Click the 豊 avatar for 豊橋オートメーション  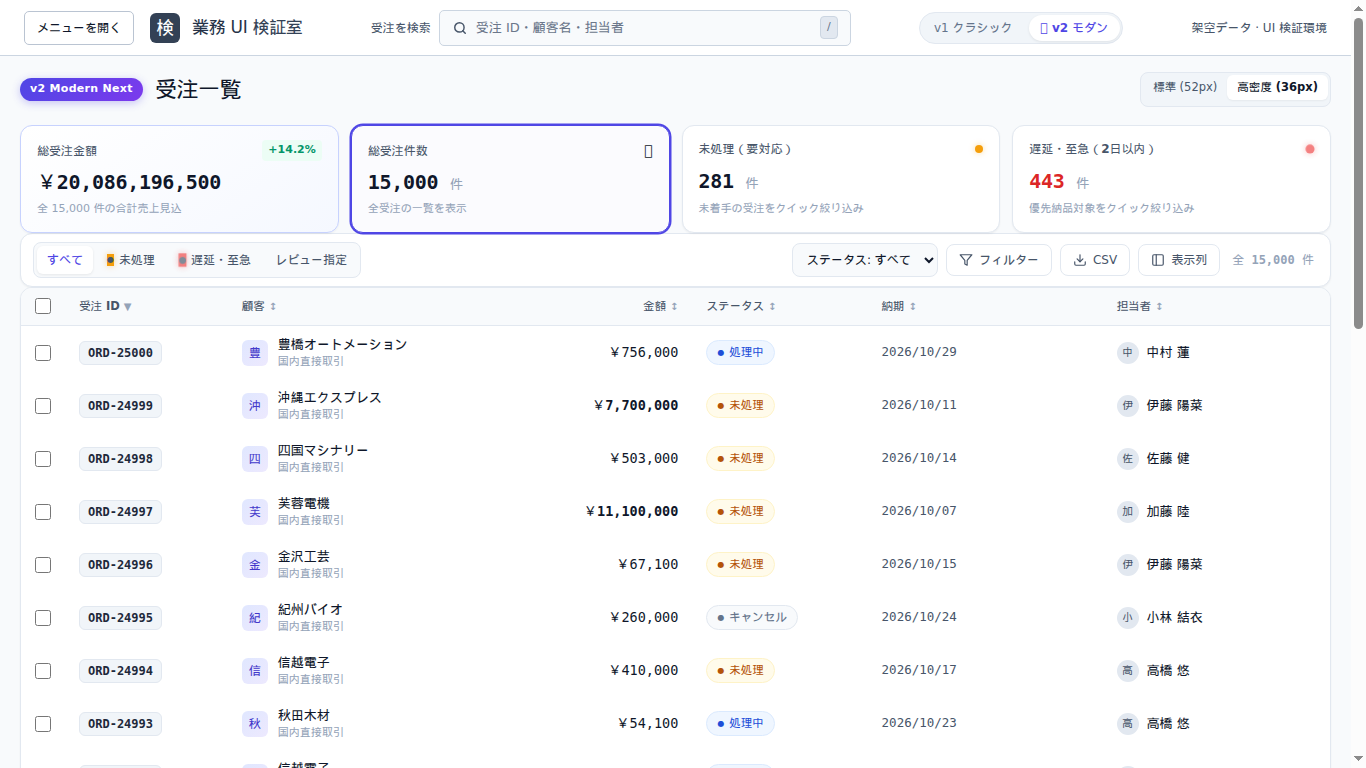click(255, 353)
